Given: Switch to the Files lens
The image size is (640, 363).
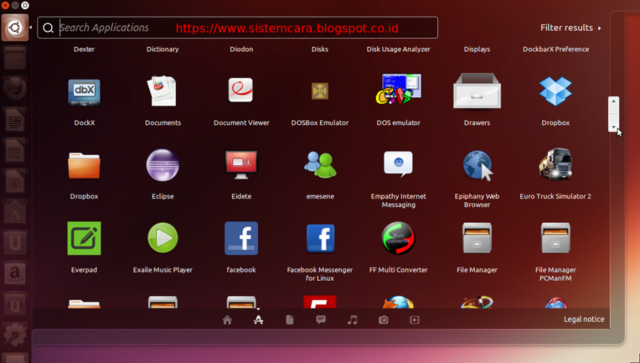Looking at the screenshot, I should coord(290,320).
